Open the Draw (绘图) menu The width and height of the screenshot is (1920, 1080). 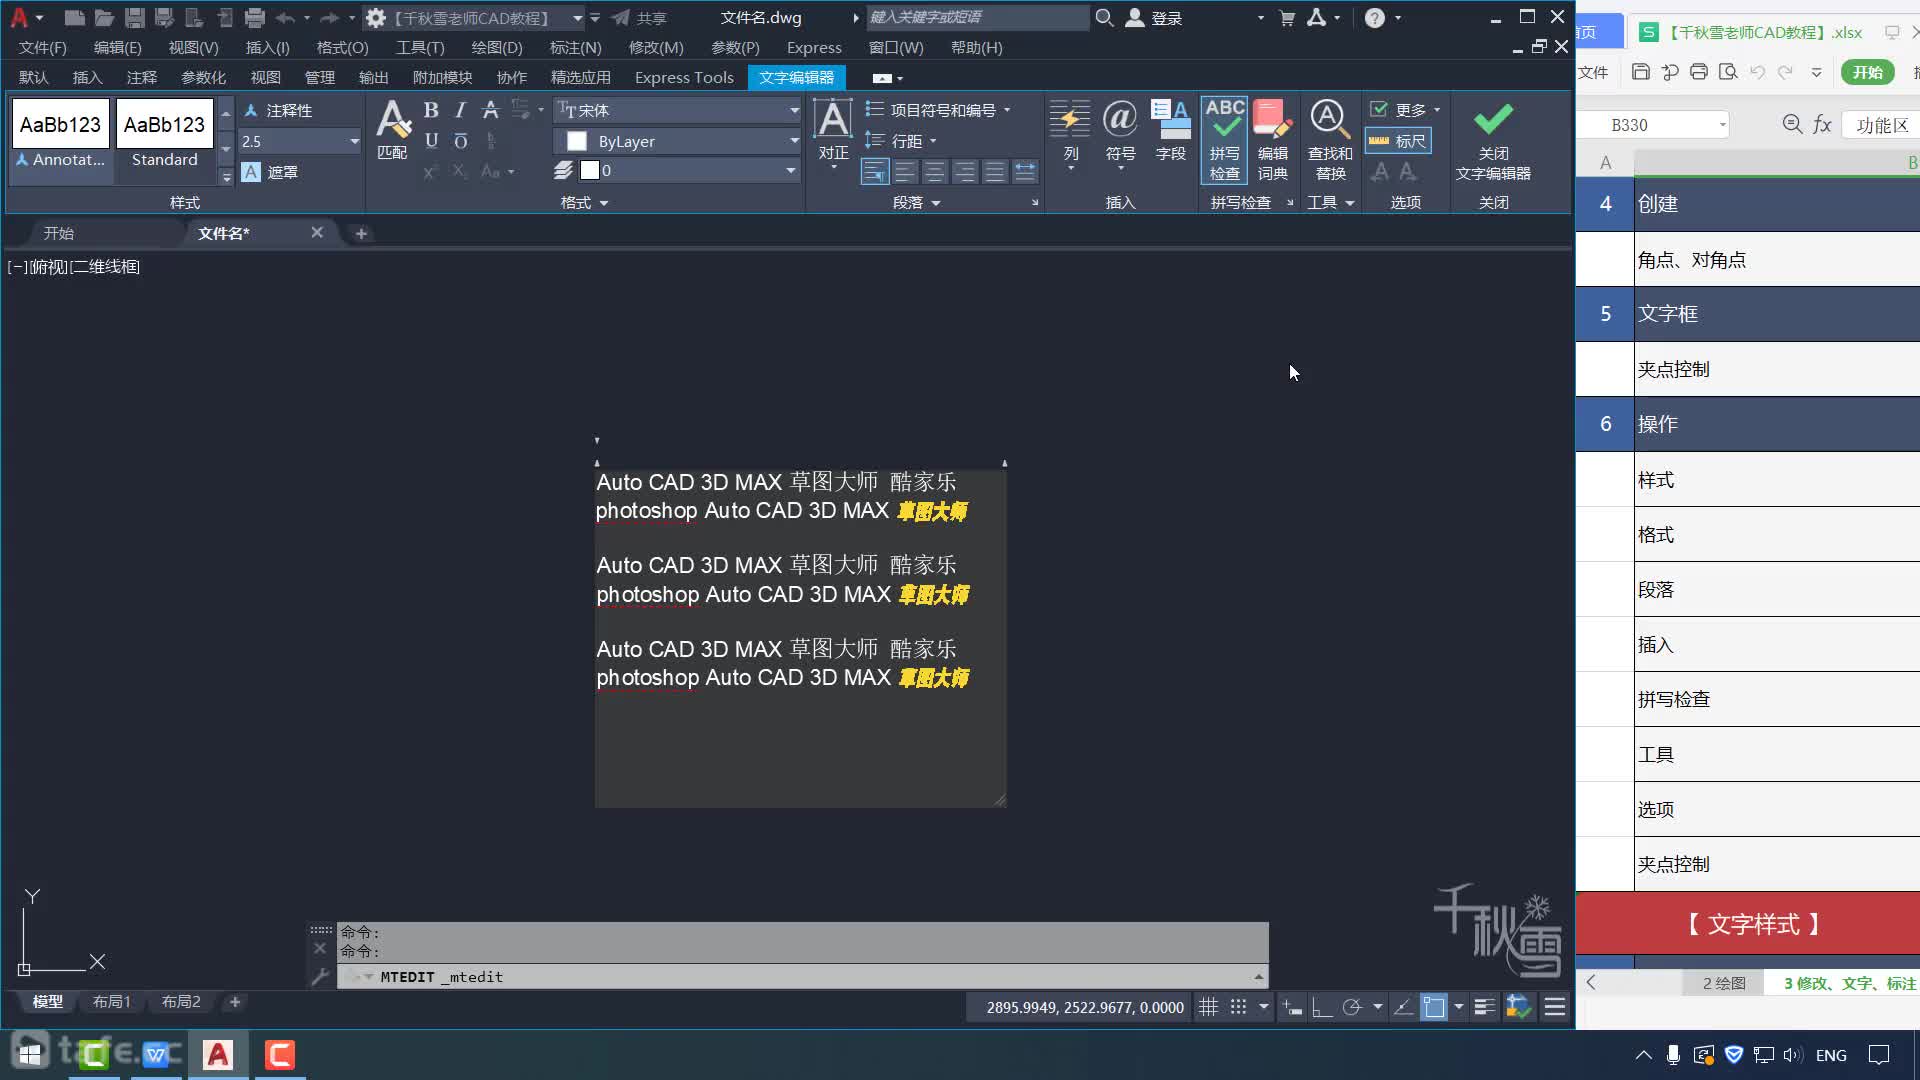pos(497,47)
